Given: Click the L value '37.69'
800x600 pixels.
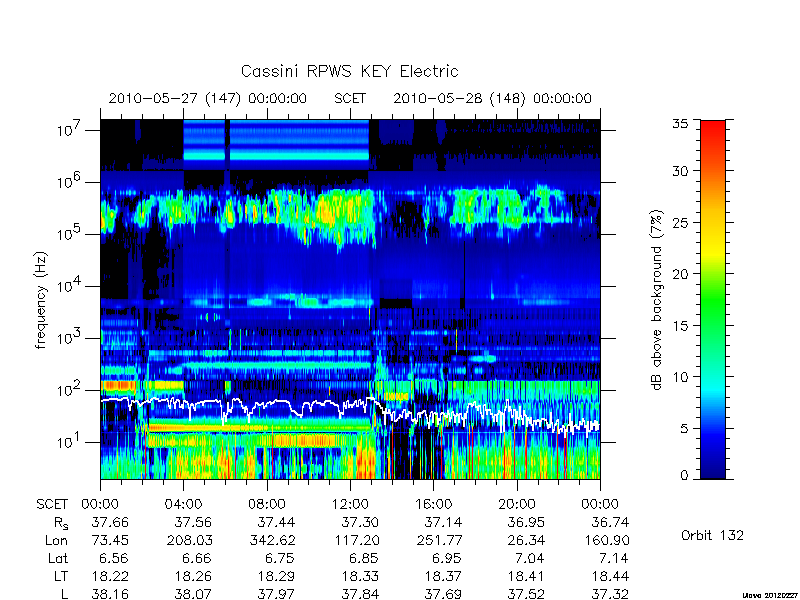Looking at the screenshot, I should (443, 594).
